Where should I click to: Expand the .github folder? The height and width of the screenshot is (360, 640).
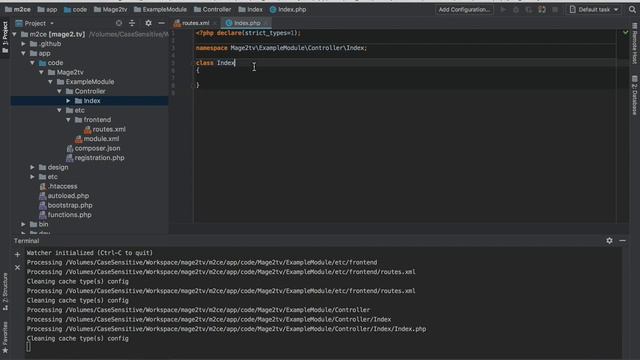pyautogui.click(x=24, y=44)
